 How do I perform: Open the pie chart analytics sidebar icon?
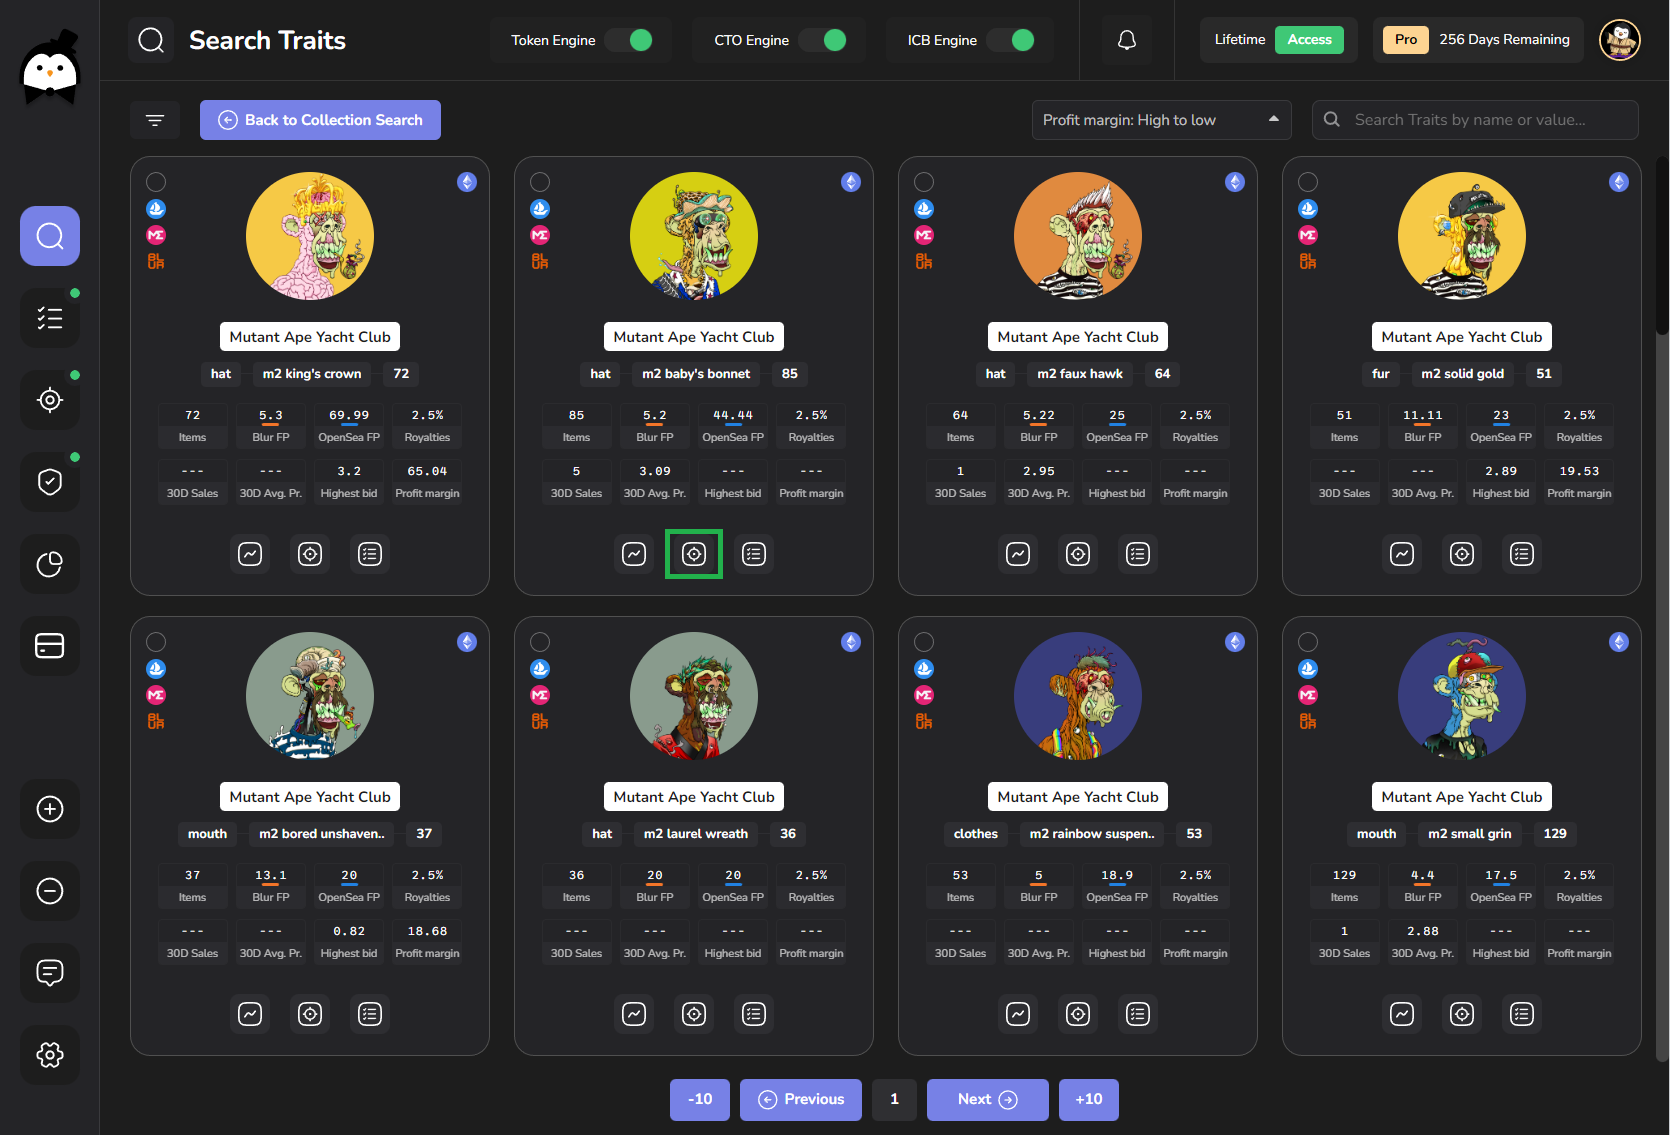pos(50,564)
